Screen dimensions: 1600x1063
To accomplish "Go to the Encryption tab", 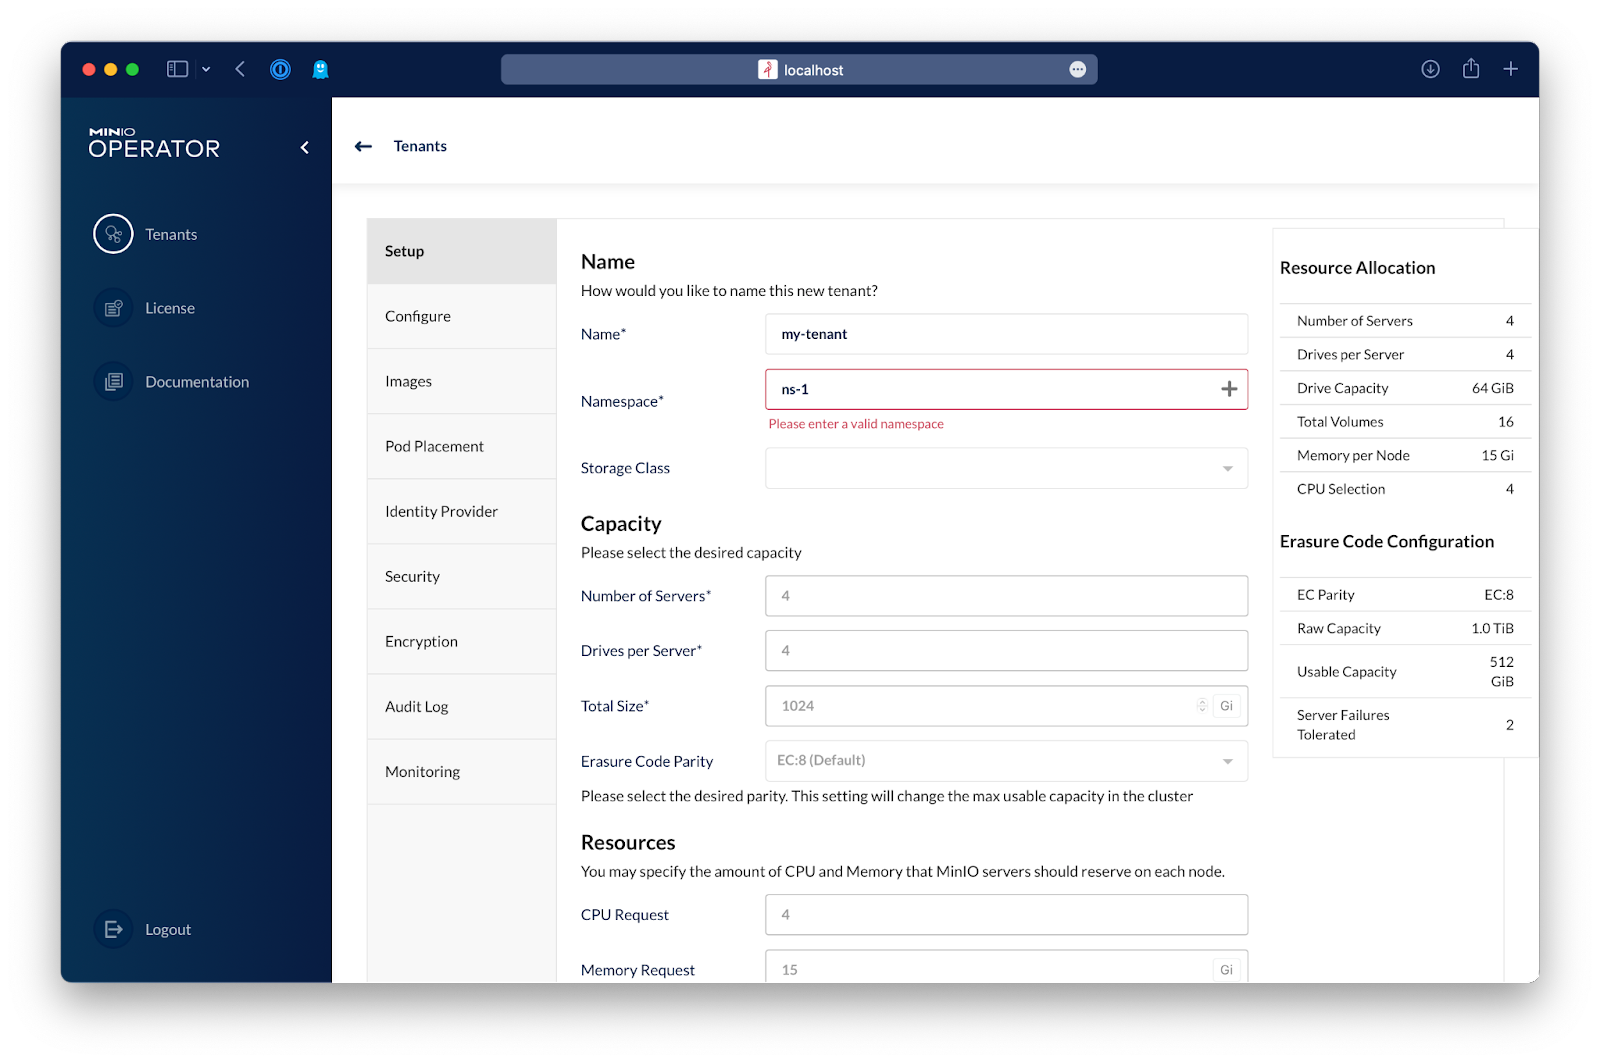I will [x=421, y=641].
